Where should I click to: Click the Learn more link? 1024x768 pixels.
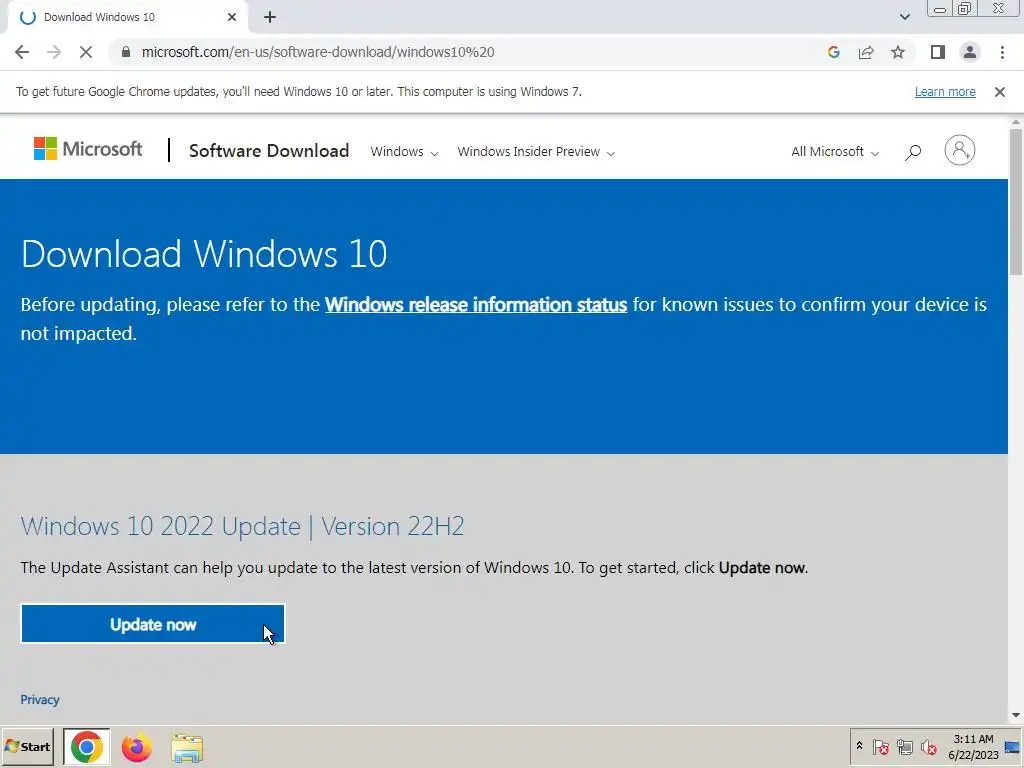(x=945, y=92)
